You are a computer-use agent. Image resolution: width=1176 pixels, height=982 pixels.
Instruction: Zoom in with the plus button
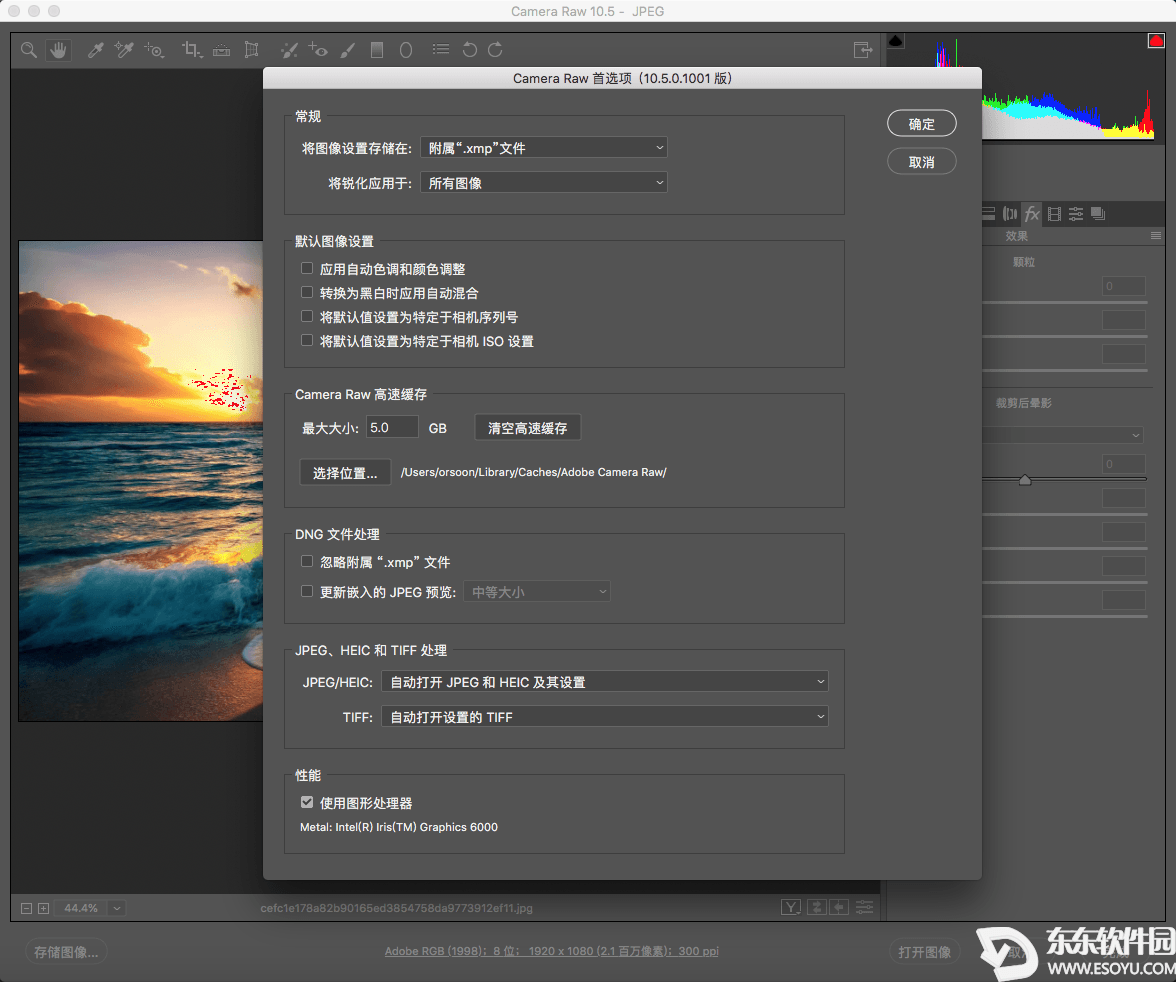point(44,908)
